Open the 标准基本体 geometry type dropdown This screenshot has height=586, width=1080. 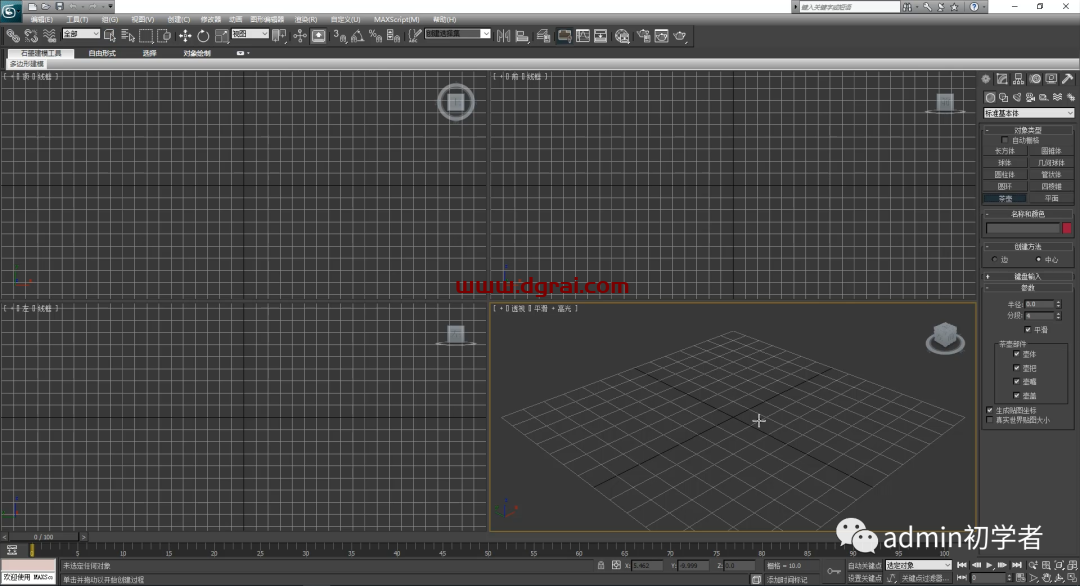(x=1028, y=113)
